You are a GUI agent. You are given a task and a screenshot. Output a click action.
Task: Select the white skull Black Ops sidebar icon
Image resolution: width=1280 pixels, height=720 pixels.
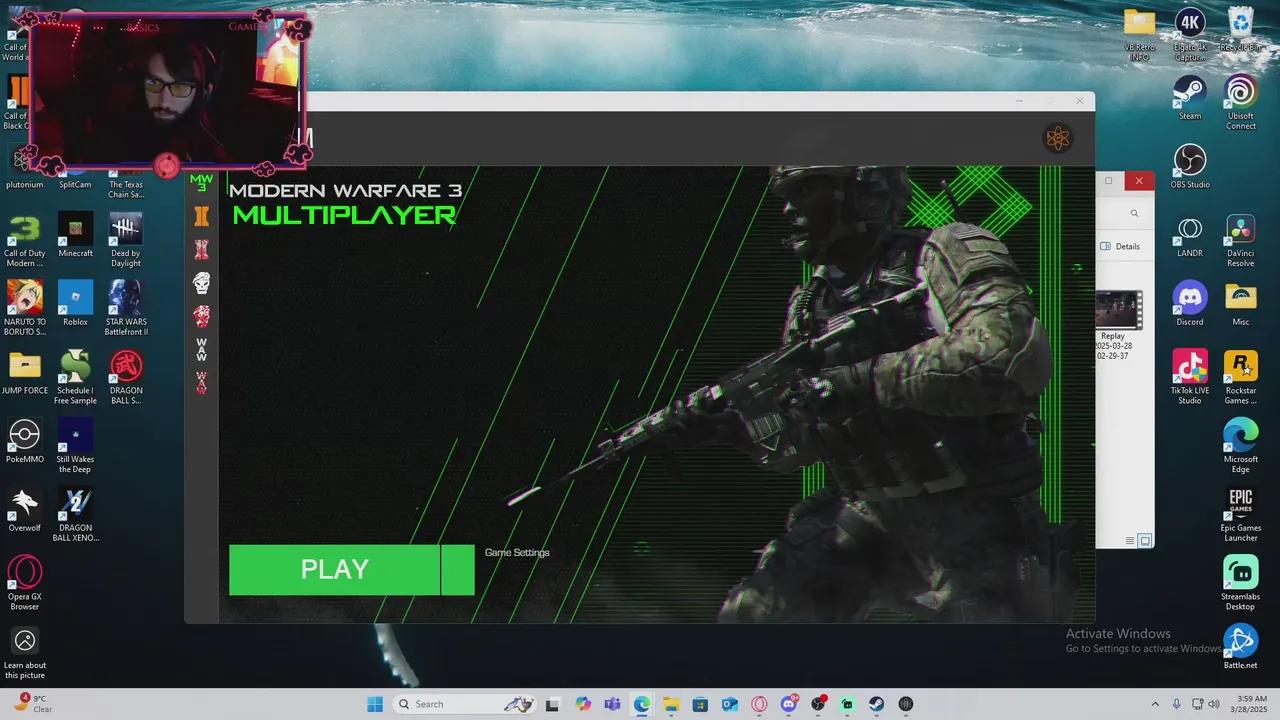(x=201, y=283)
